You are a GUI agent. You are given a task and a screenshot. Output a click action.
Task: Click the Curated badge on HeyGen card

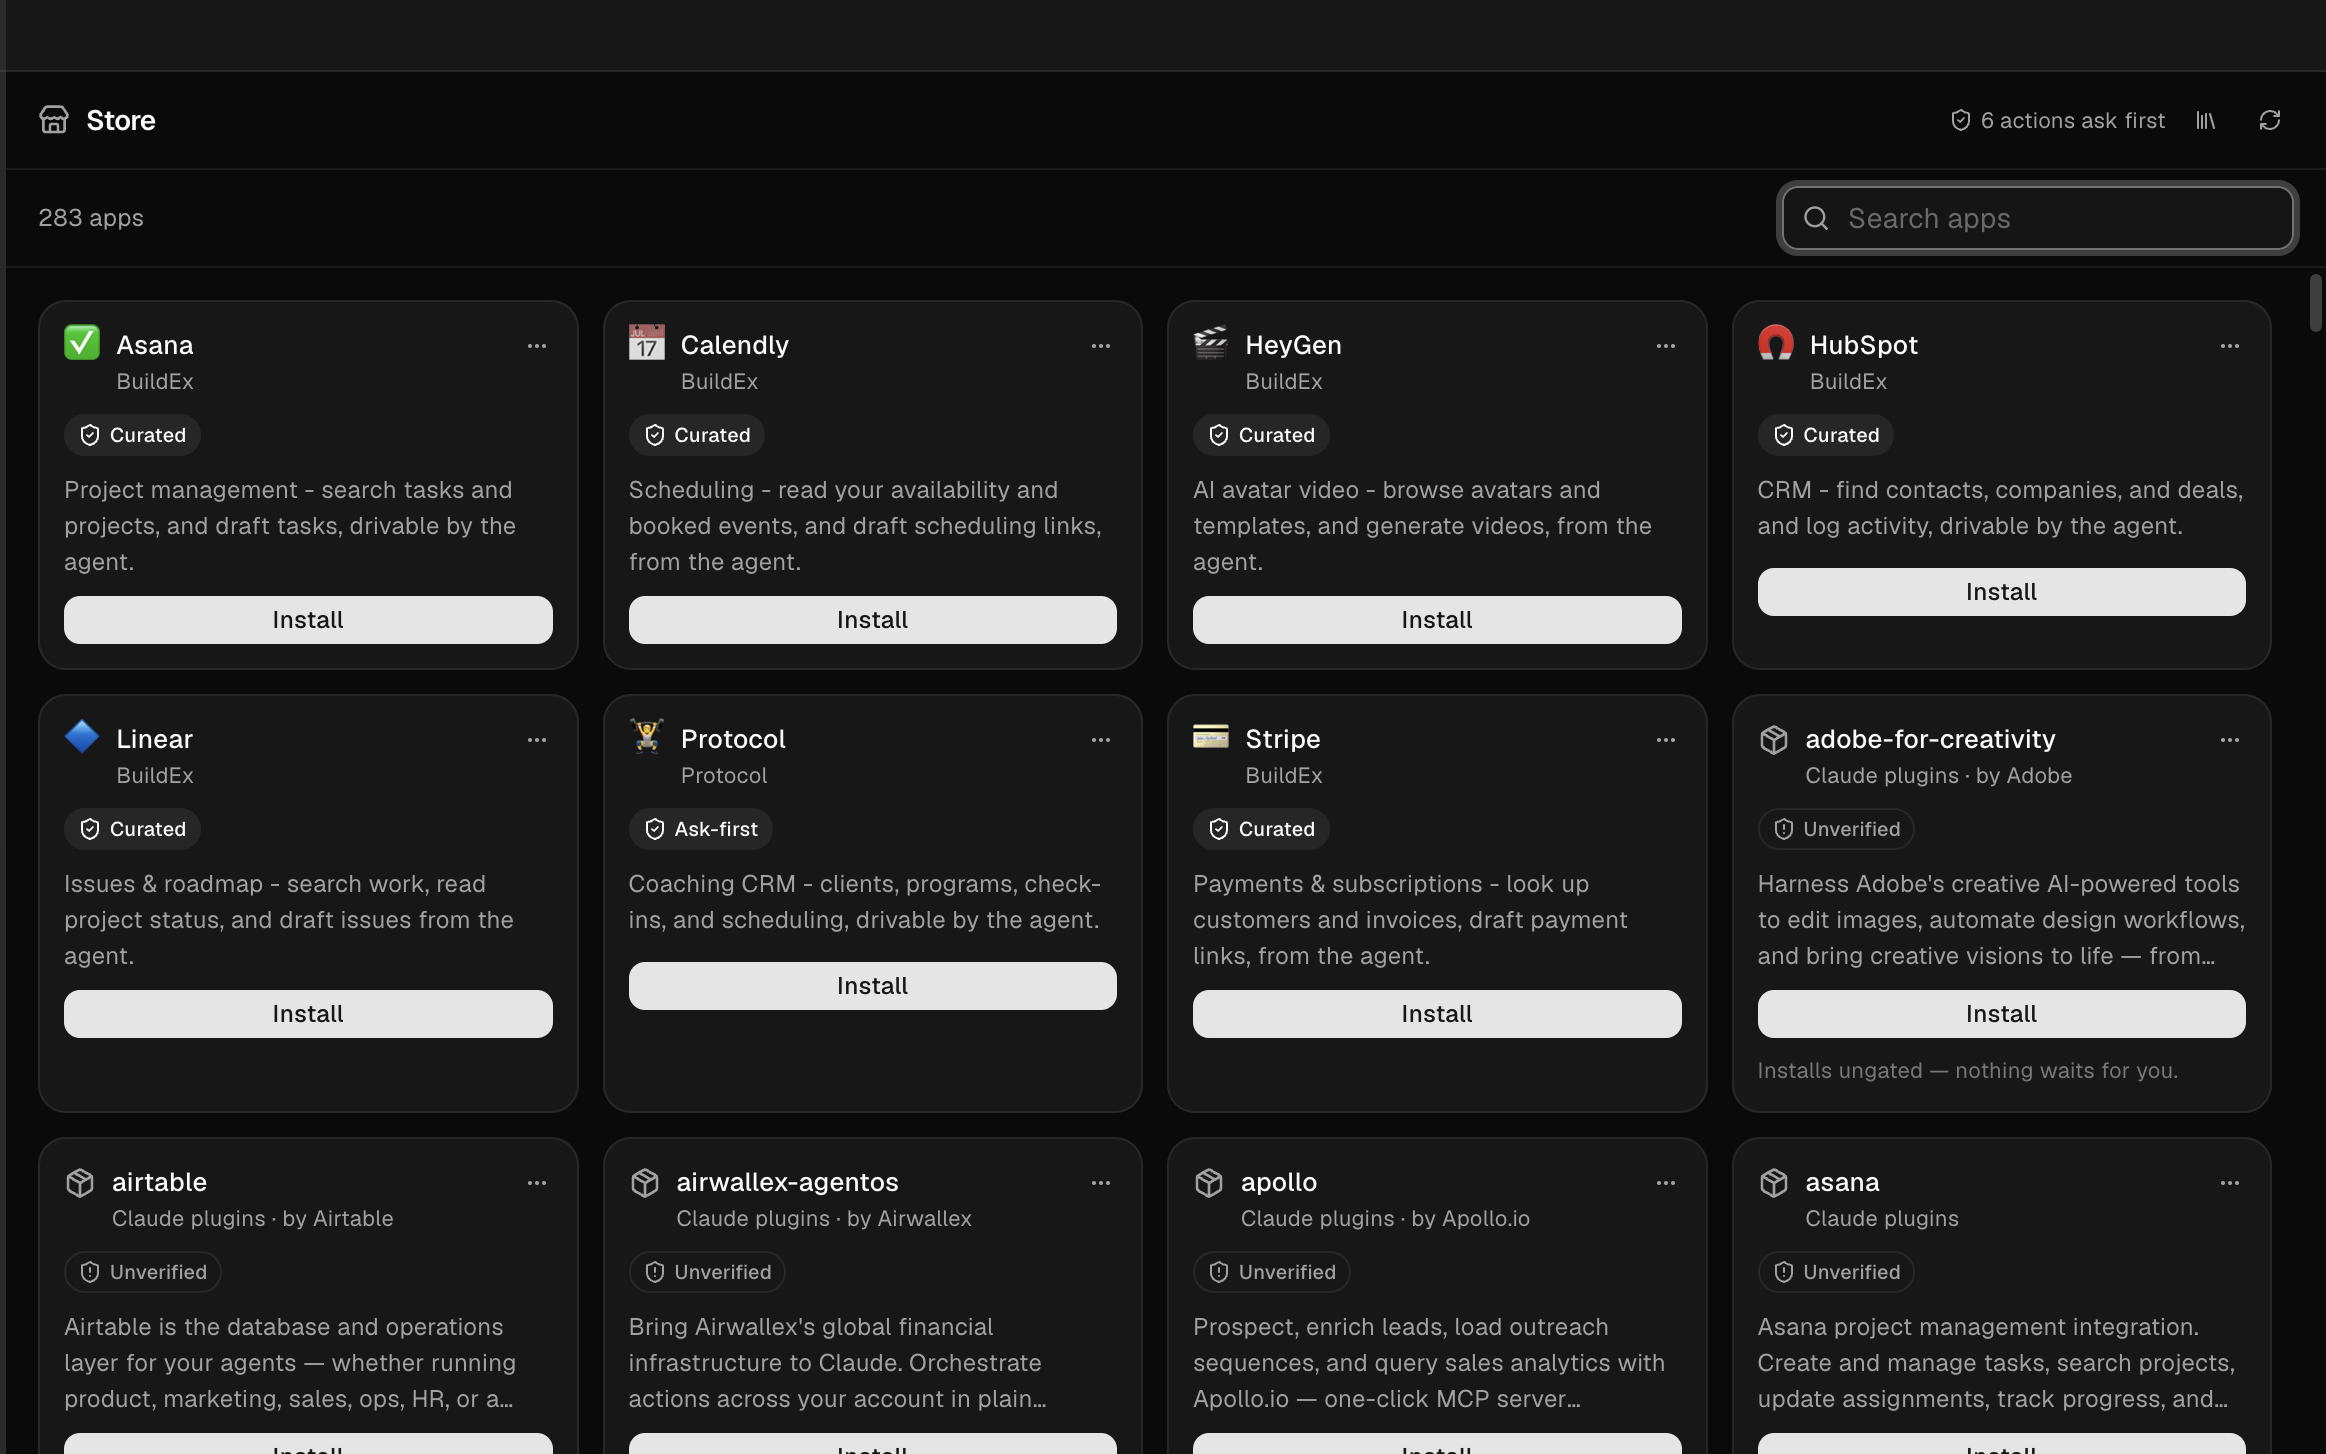click(1262, 435)
